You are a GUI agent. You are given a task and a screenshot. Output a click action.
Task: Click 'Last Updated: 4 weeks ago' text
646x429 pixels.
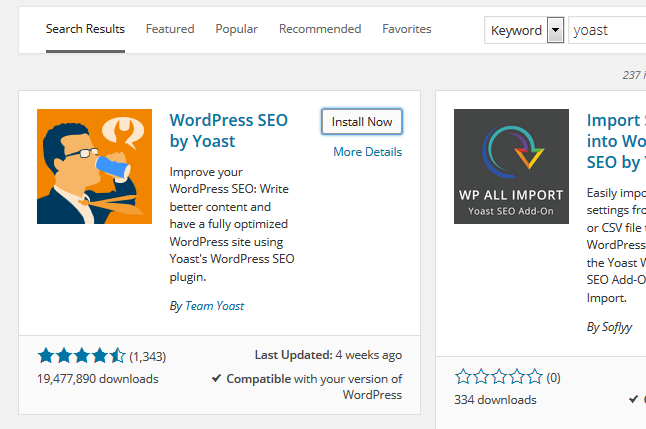tap(328, 355)
